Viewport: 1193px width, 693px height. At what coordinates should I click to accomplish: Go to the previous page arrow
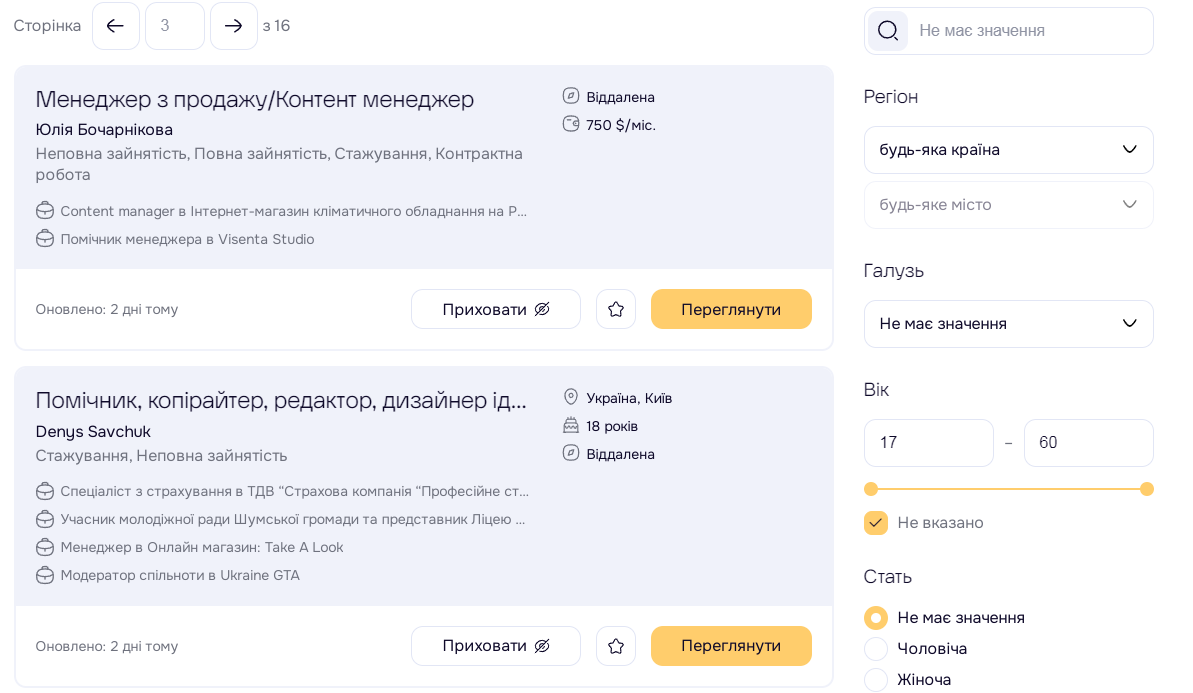[x=115, y=26]
